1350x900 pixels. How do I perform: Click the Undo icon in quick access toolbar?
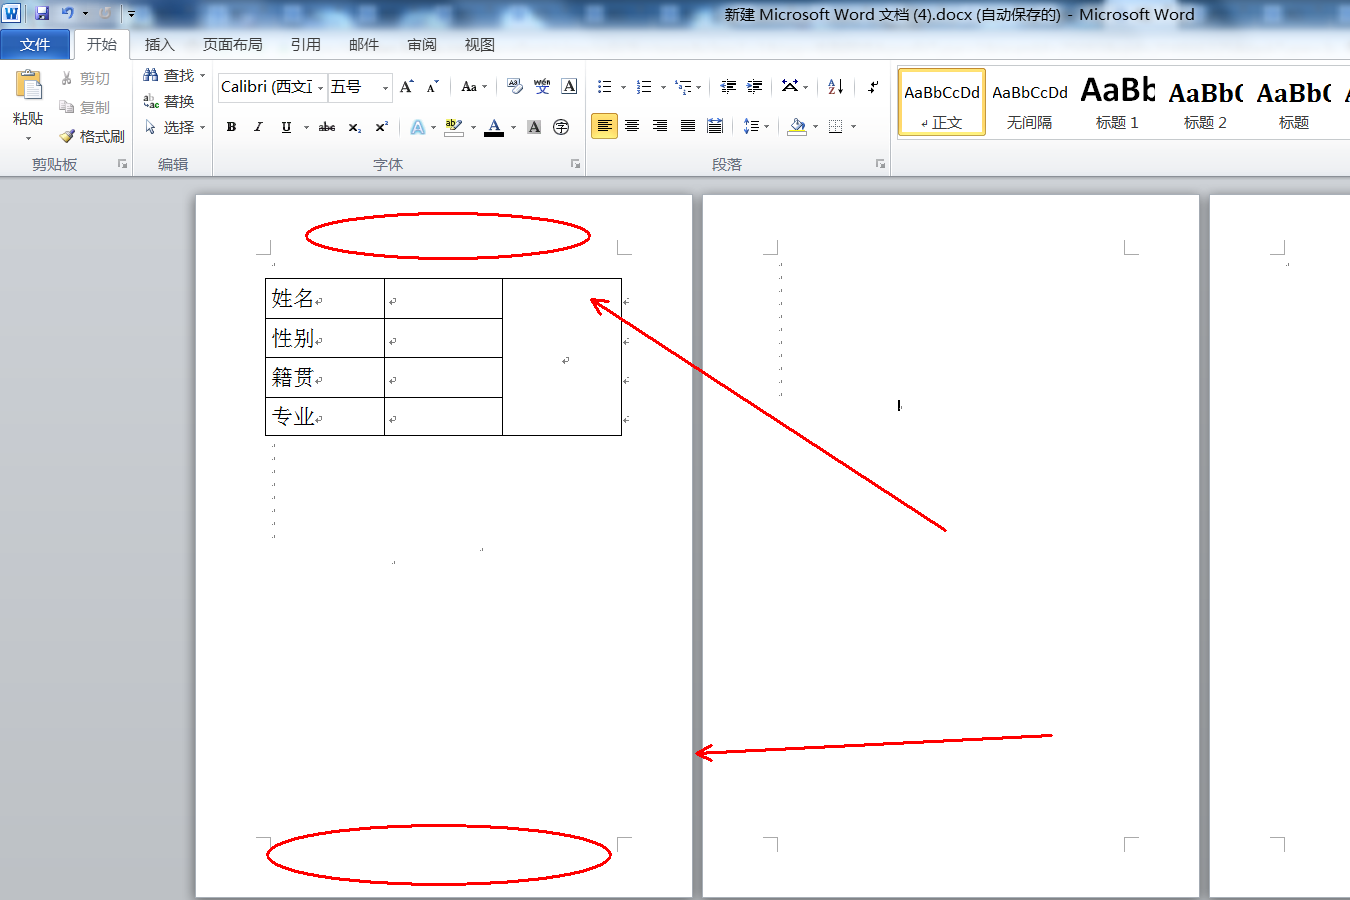click(x=67, y=13)
